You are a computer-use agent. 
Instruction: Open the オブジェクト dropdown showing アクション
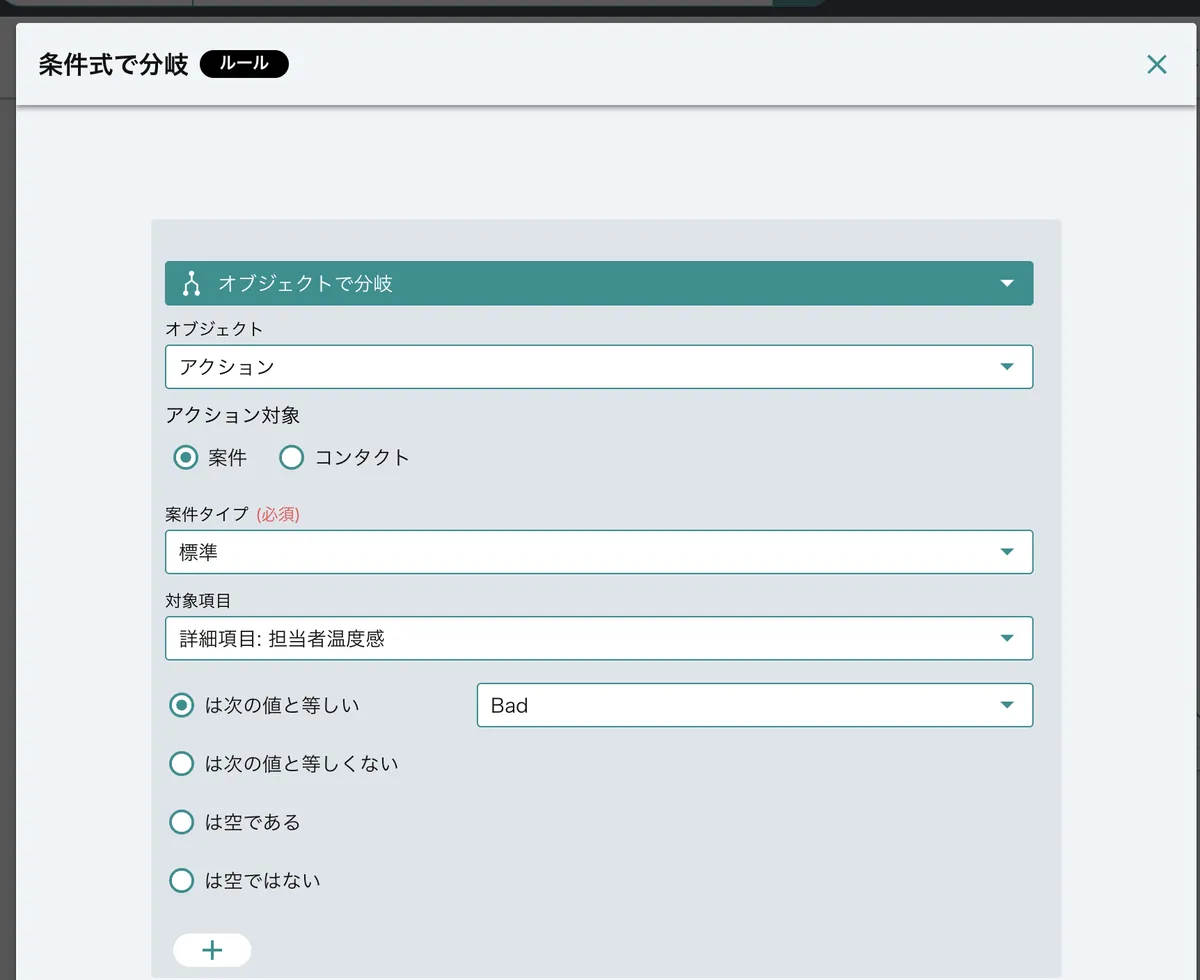tap(598, 367)
